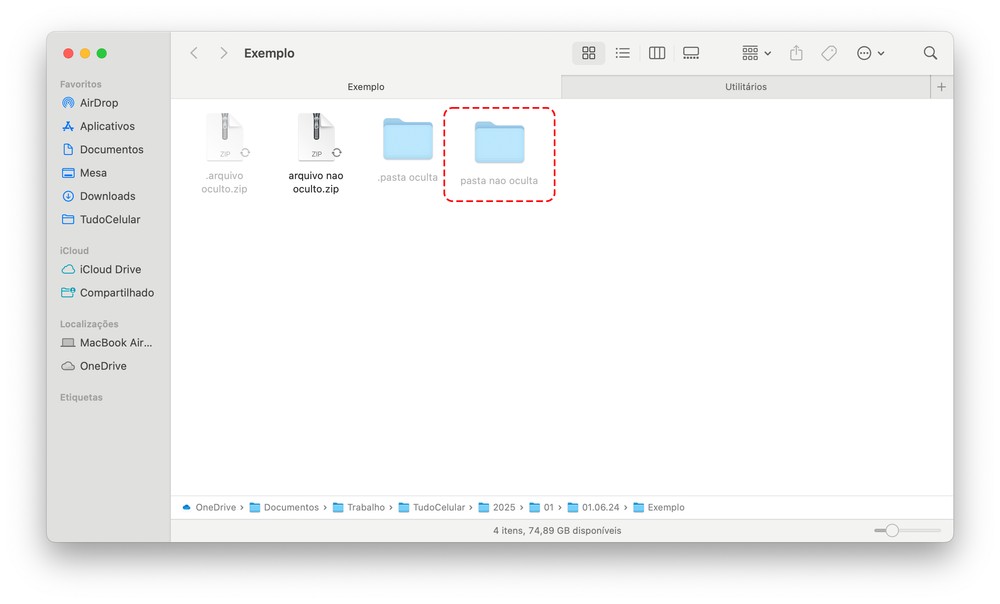This screenshot has width=1000, height=604.
Task: Go back with the left chevron
Action: pyautogui.click(x=194, y=53)
